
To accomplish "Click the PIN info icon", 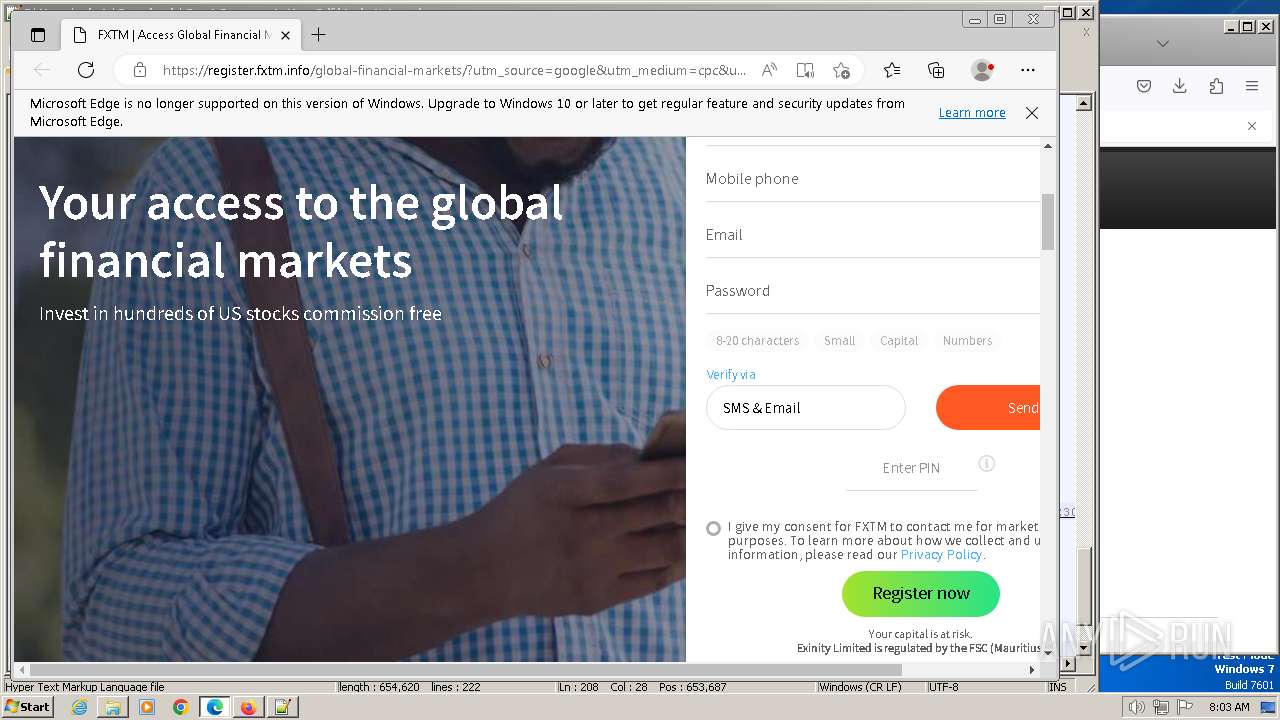I will click(987, 464).
